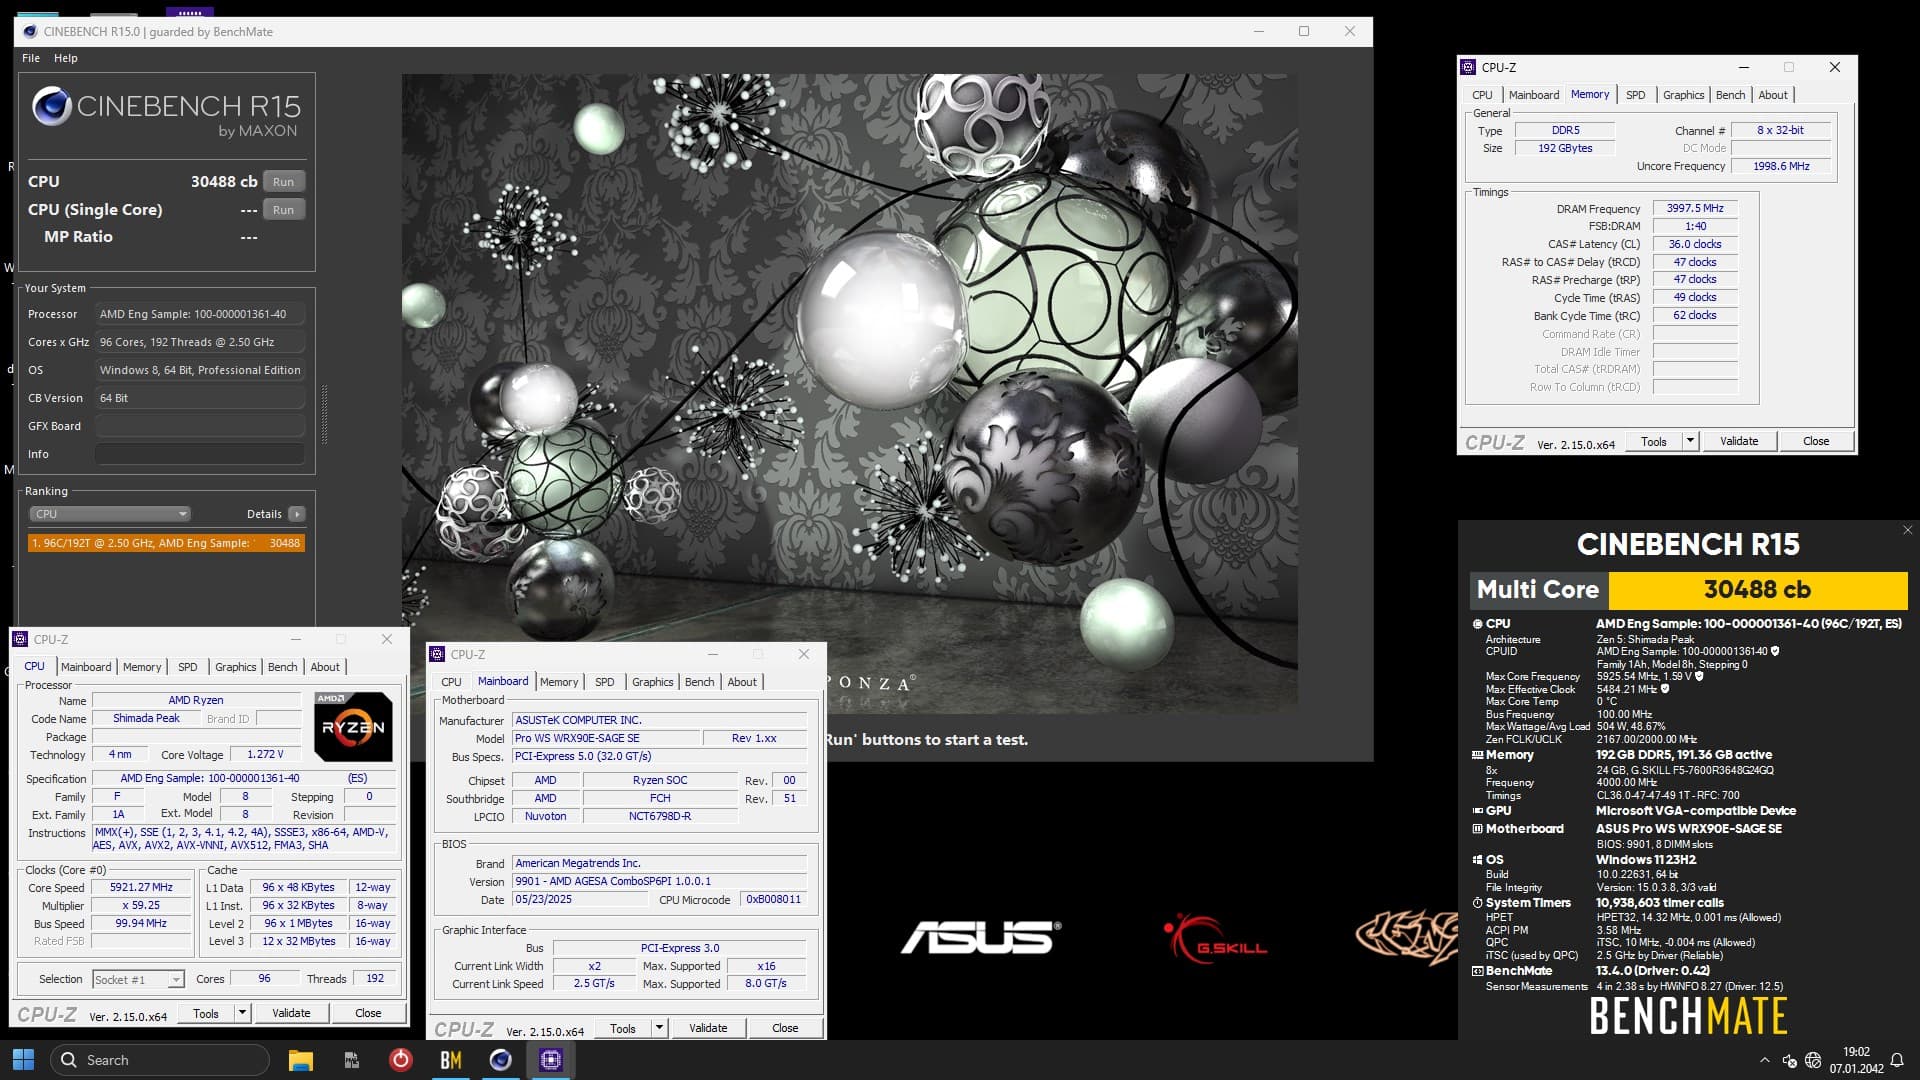Open BenchMate from the BM taskbar icon
This screenshot has width=1920, height=1080.
pos(451,1059)
